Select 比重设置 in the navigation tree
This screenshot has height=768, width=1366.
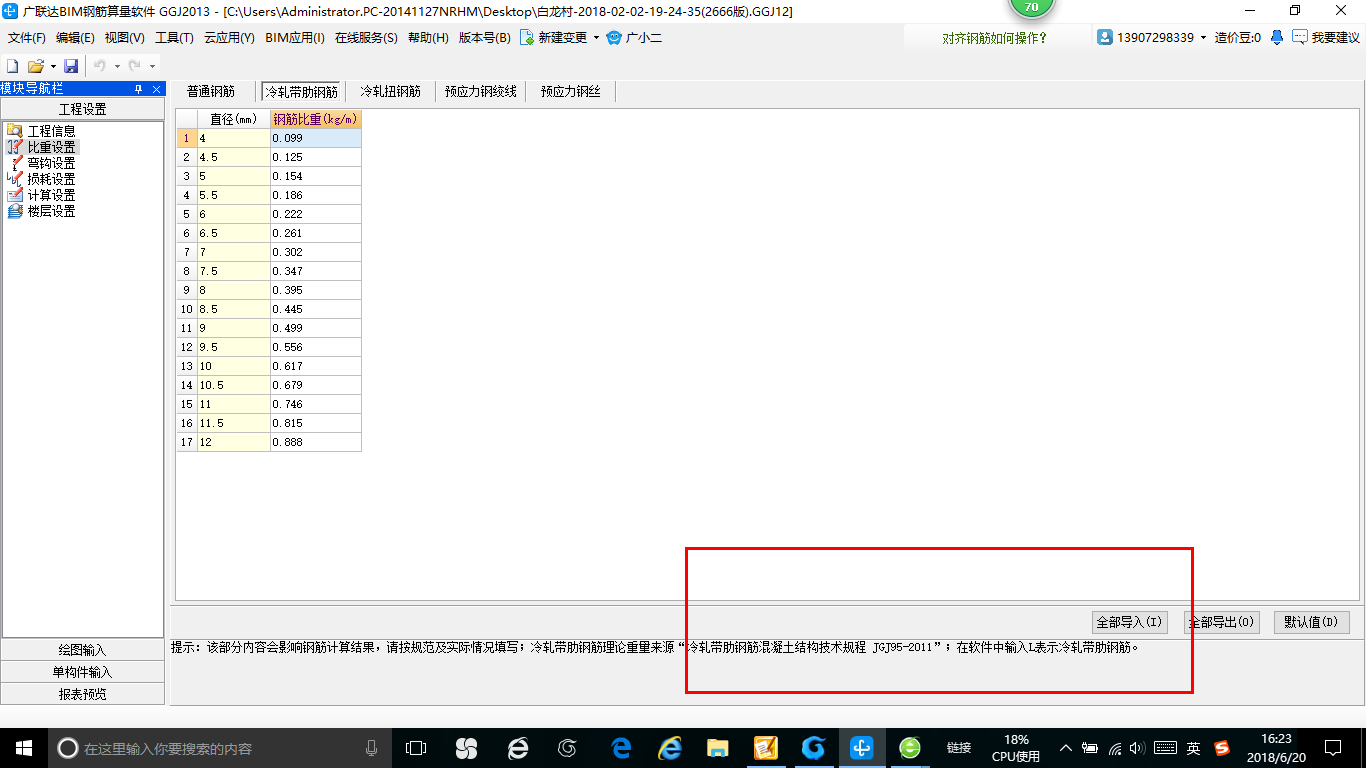coord(51,147)
